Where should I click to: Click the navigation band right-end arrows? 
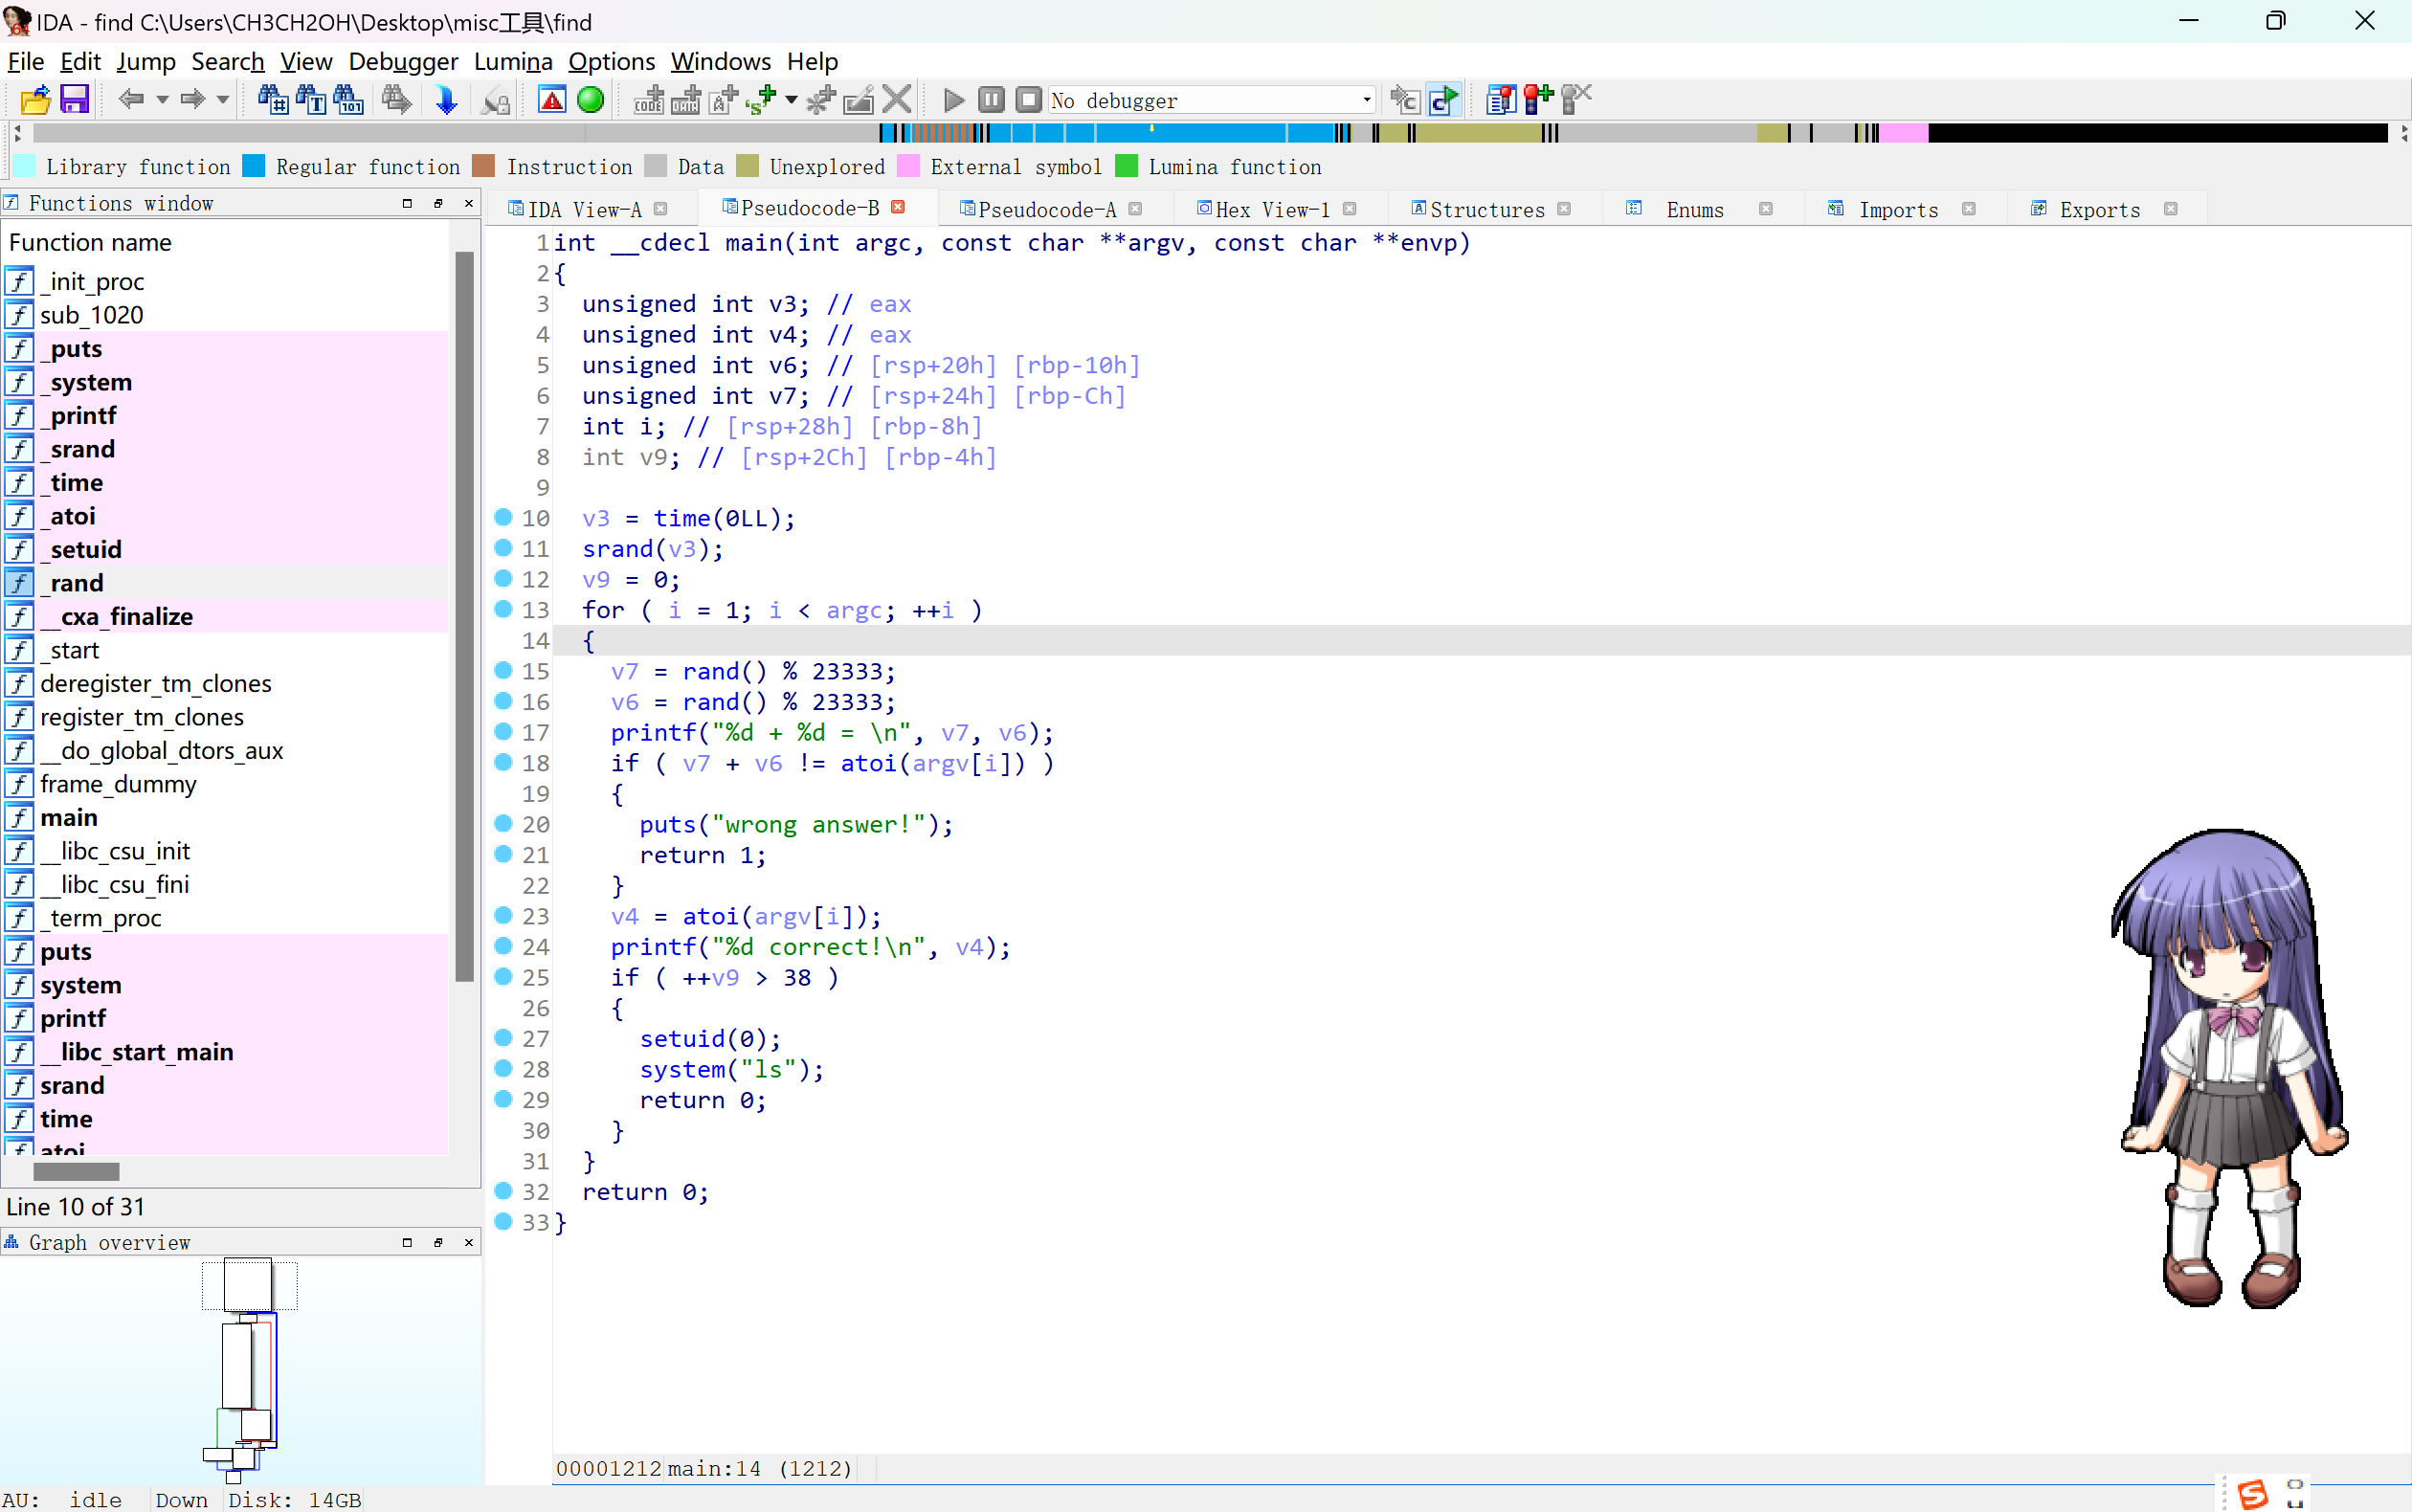coord(2403,133)
